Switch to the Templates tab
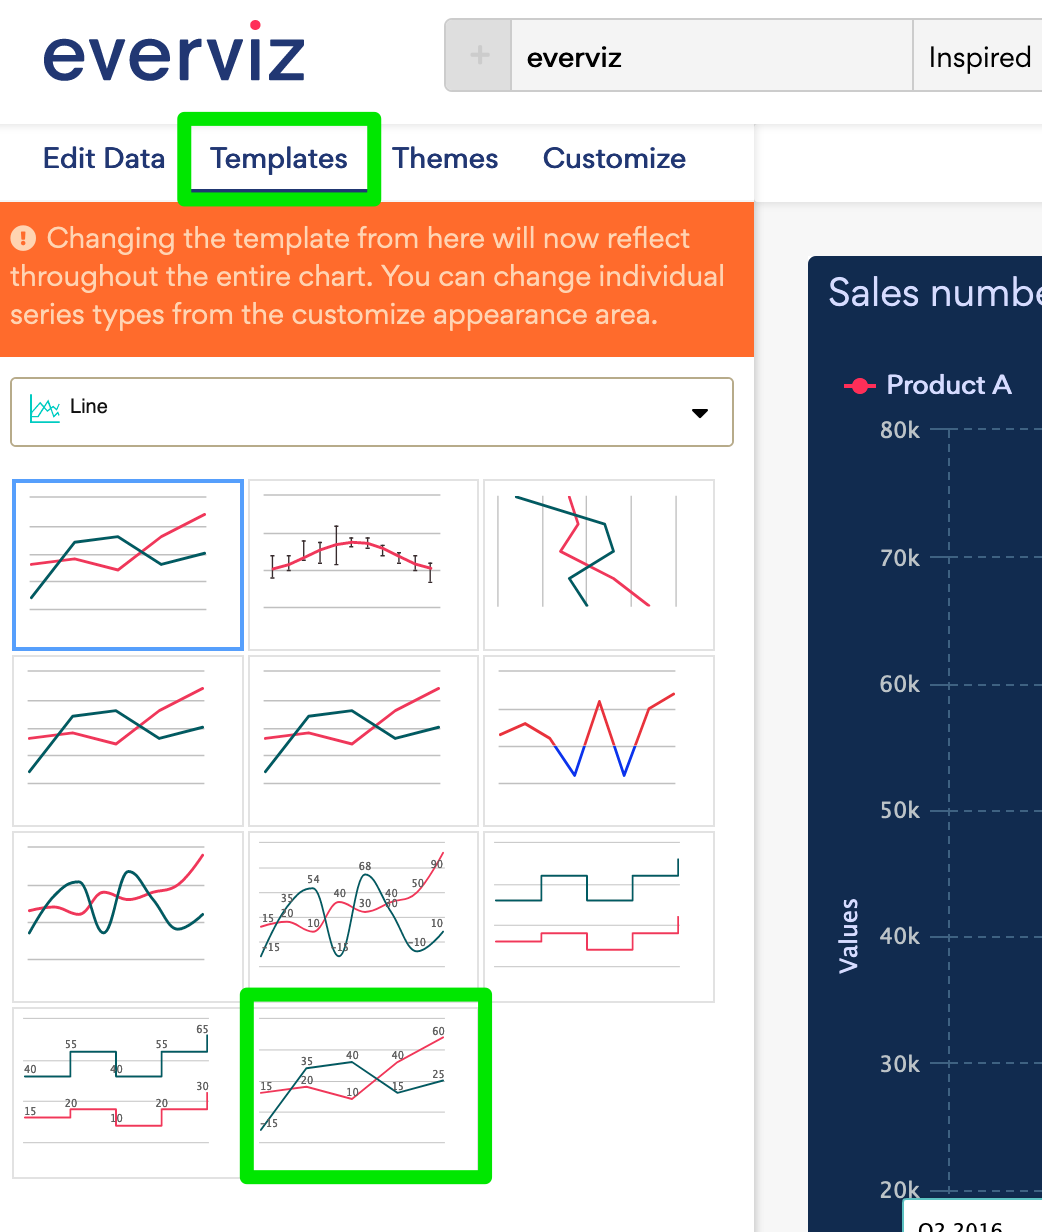The width and height of the screenshot is (1042, 1232). tap(279, 158)
